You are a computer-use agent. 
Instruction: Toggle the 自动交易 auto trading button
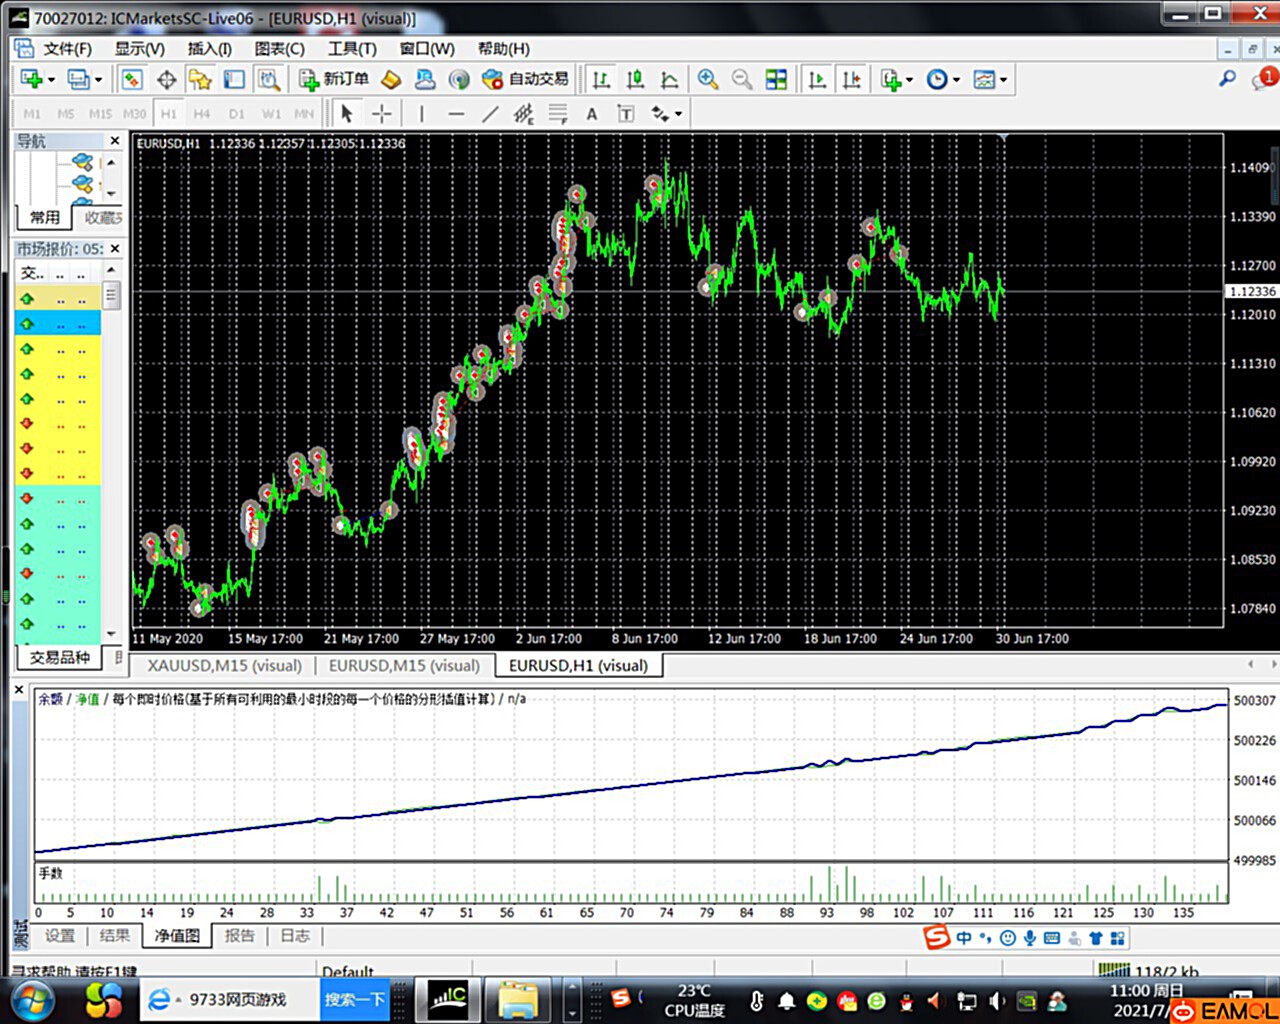click(526, 79)
